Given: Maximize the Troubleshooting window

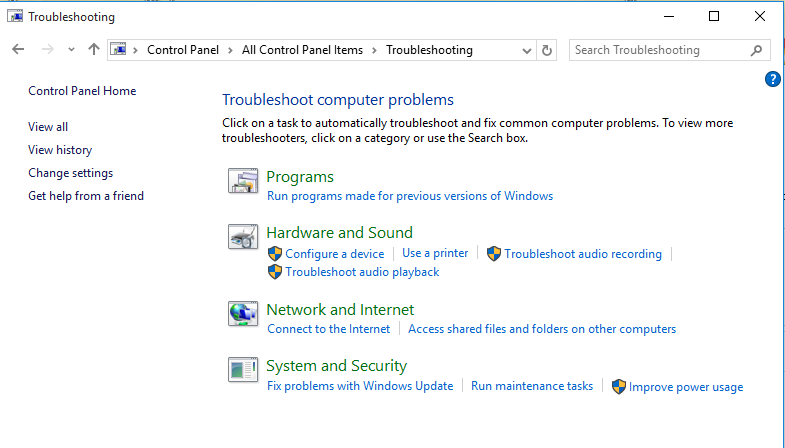Looking at the screenshot, I should (714, 17).
